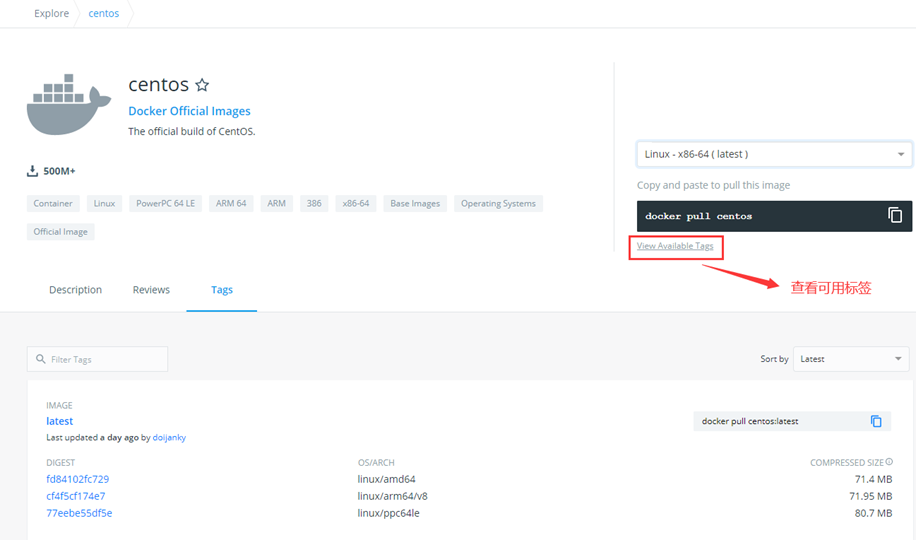Click the Base Images tag
This screenshot has width=916, height=540.
point(415,203)
